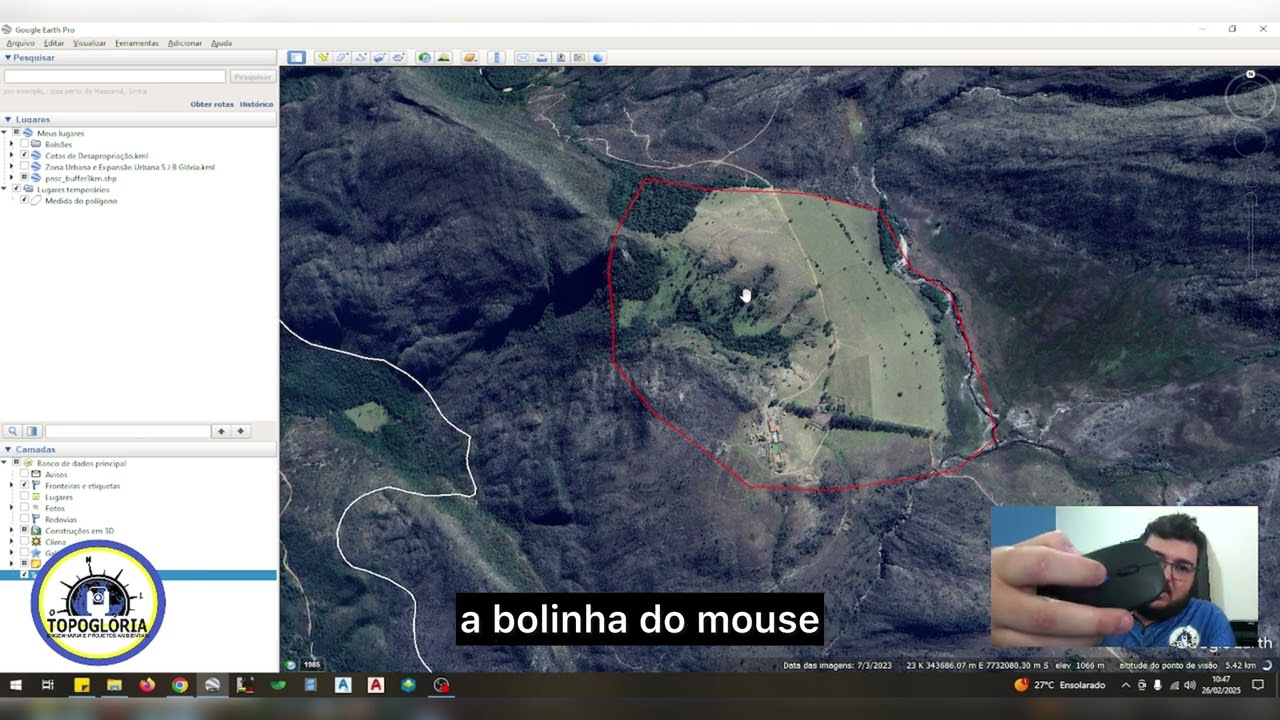Open the Ajuda menu
Image resolution: width=1280 pixels, height=720 pixels.
(x=221, y=43)
